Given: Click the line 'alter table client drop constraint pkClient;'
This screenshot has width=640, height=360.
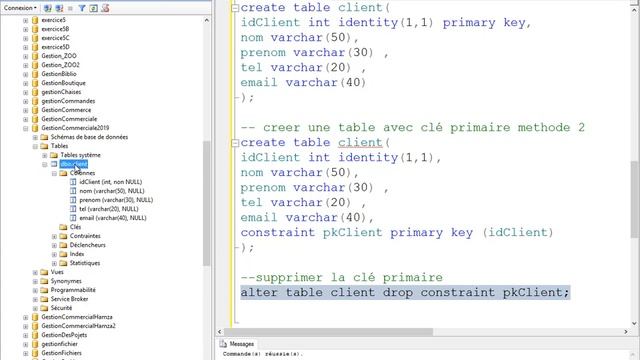Looking at the screenshot, I should point(404,293).
